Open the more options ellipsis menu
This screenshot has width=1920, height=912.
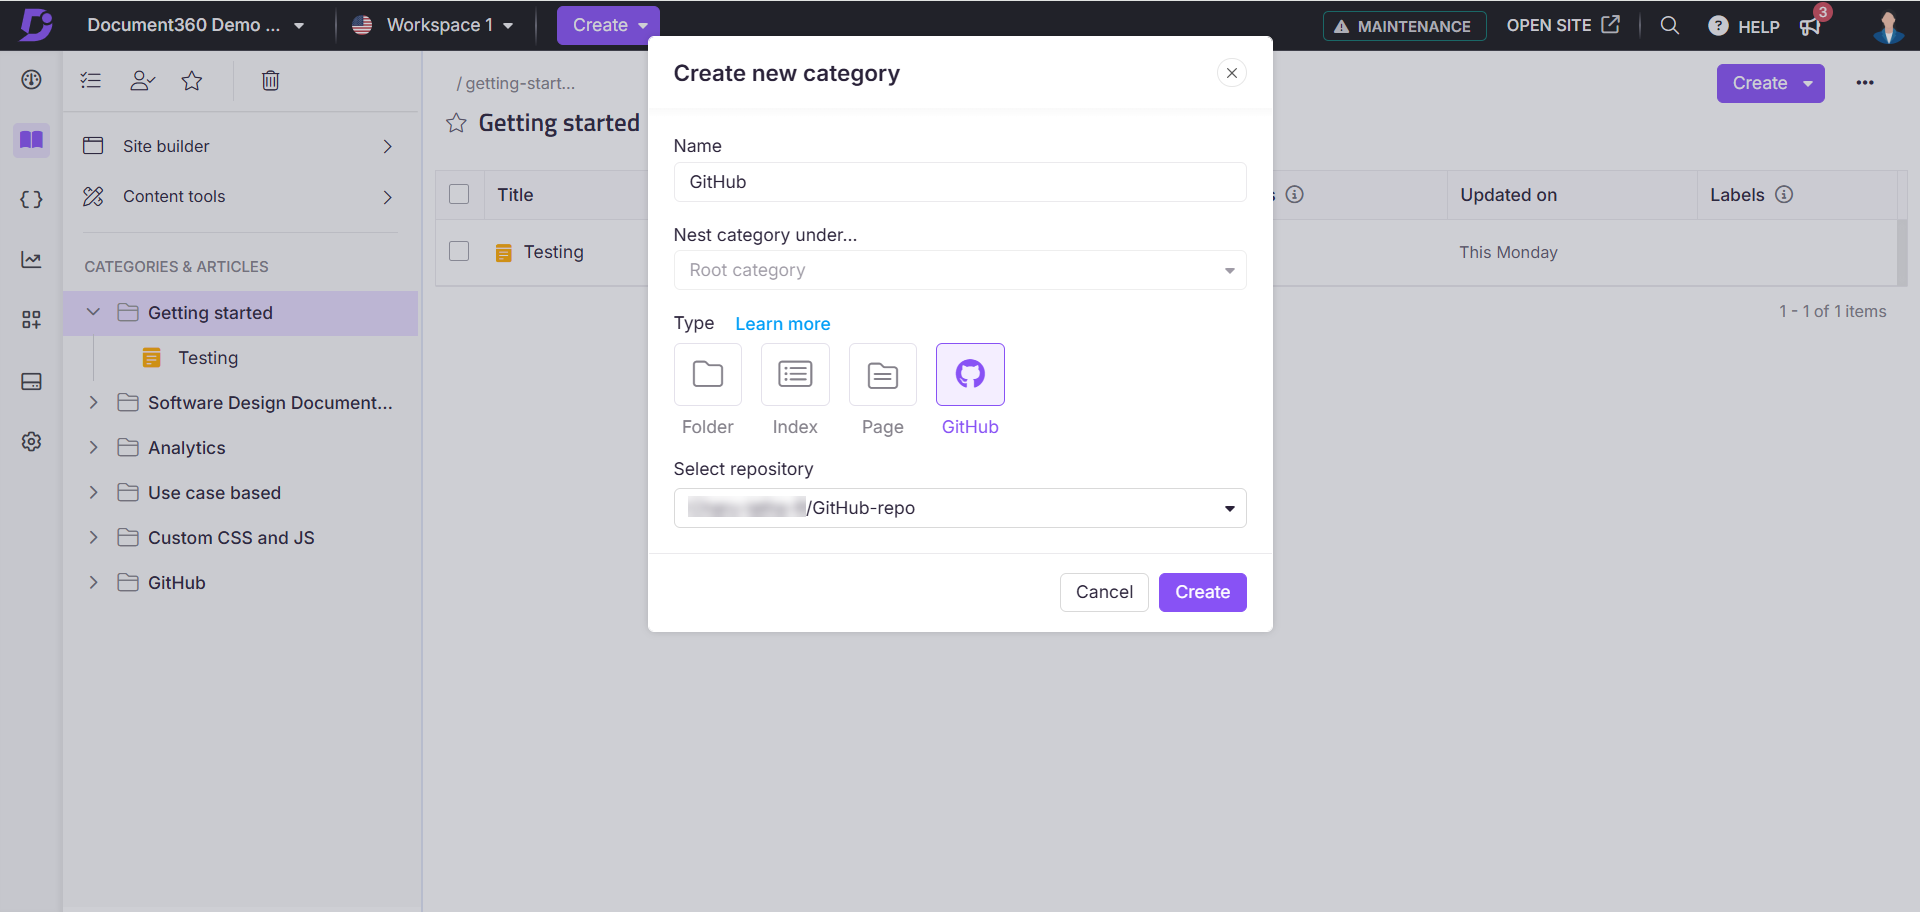click(1865, 83)
